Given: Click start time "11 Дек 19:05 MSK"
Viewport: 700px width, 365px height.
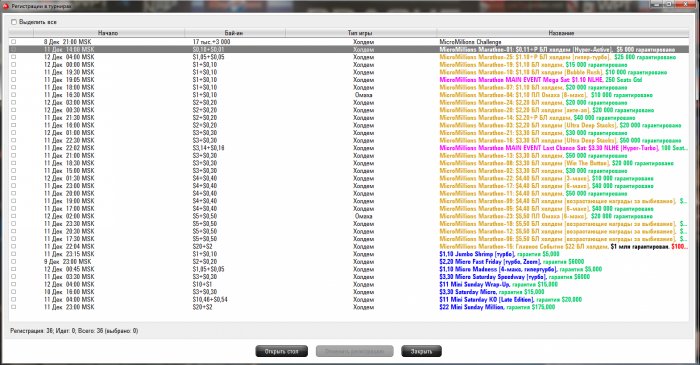Looking at the screenshot, I should pos(69,80).
